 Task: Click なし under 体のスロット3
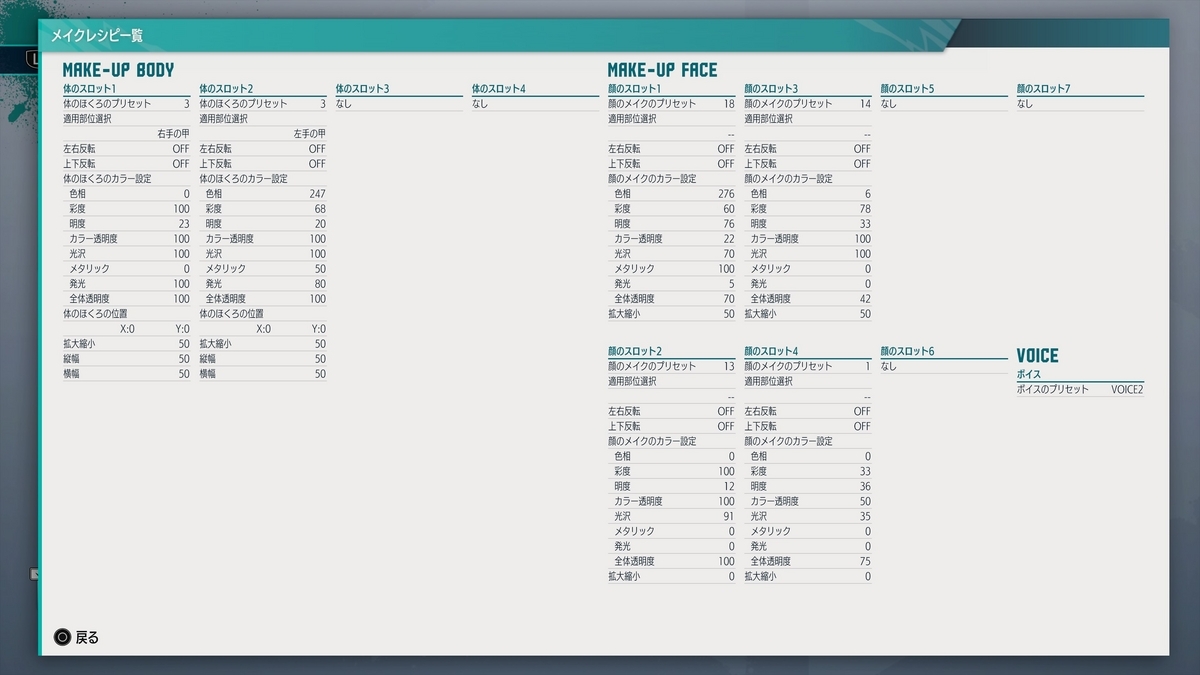click(x=344, y=104)
